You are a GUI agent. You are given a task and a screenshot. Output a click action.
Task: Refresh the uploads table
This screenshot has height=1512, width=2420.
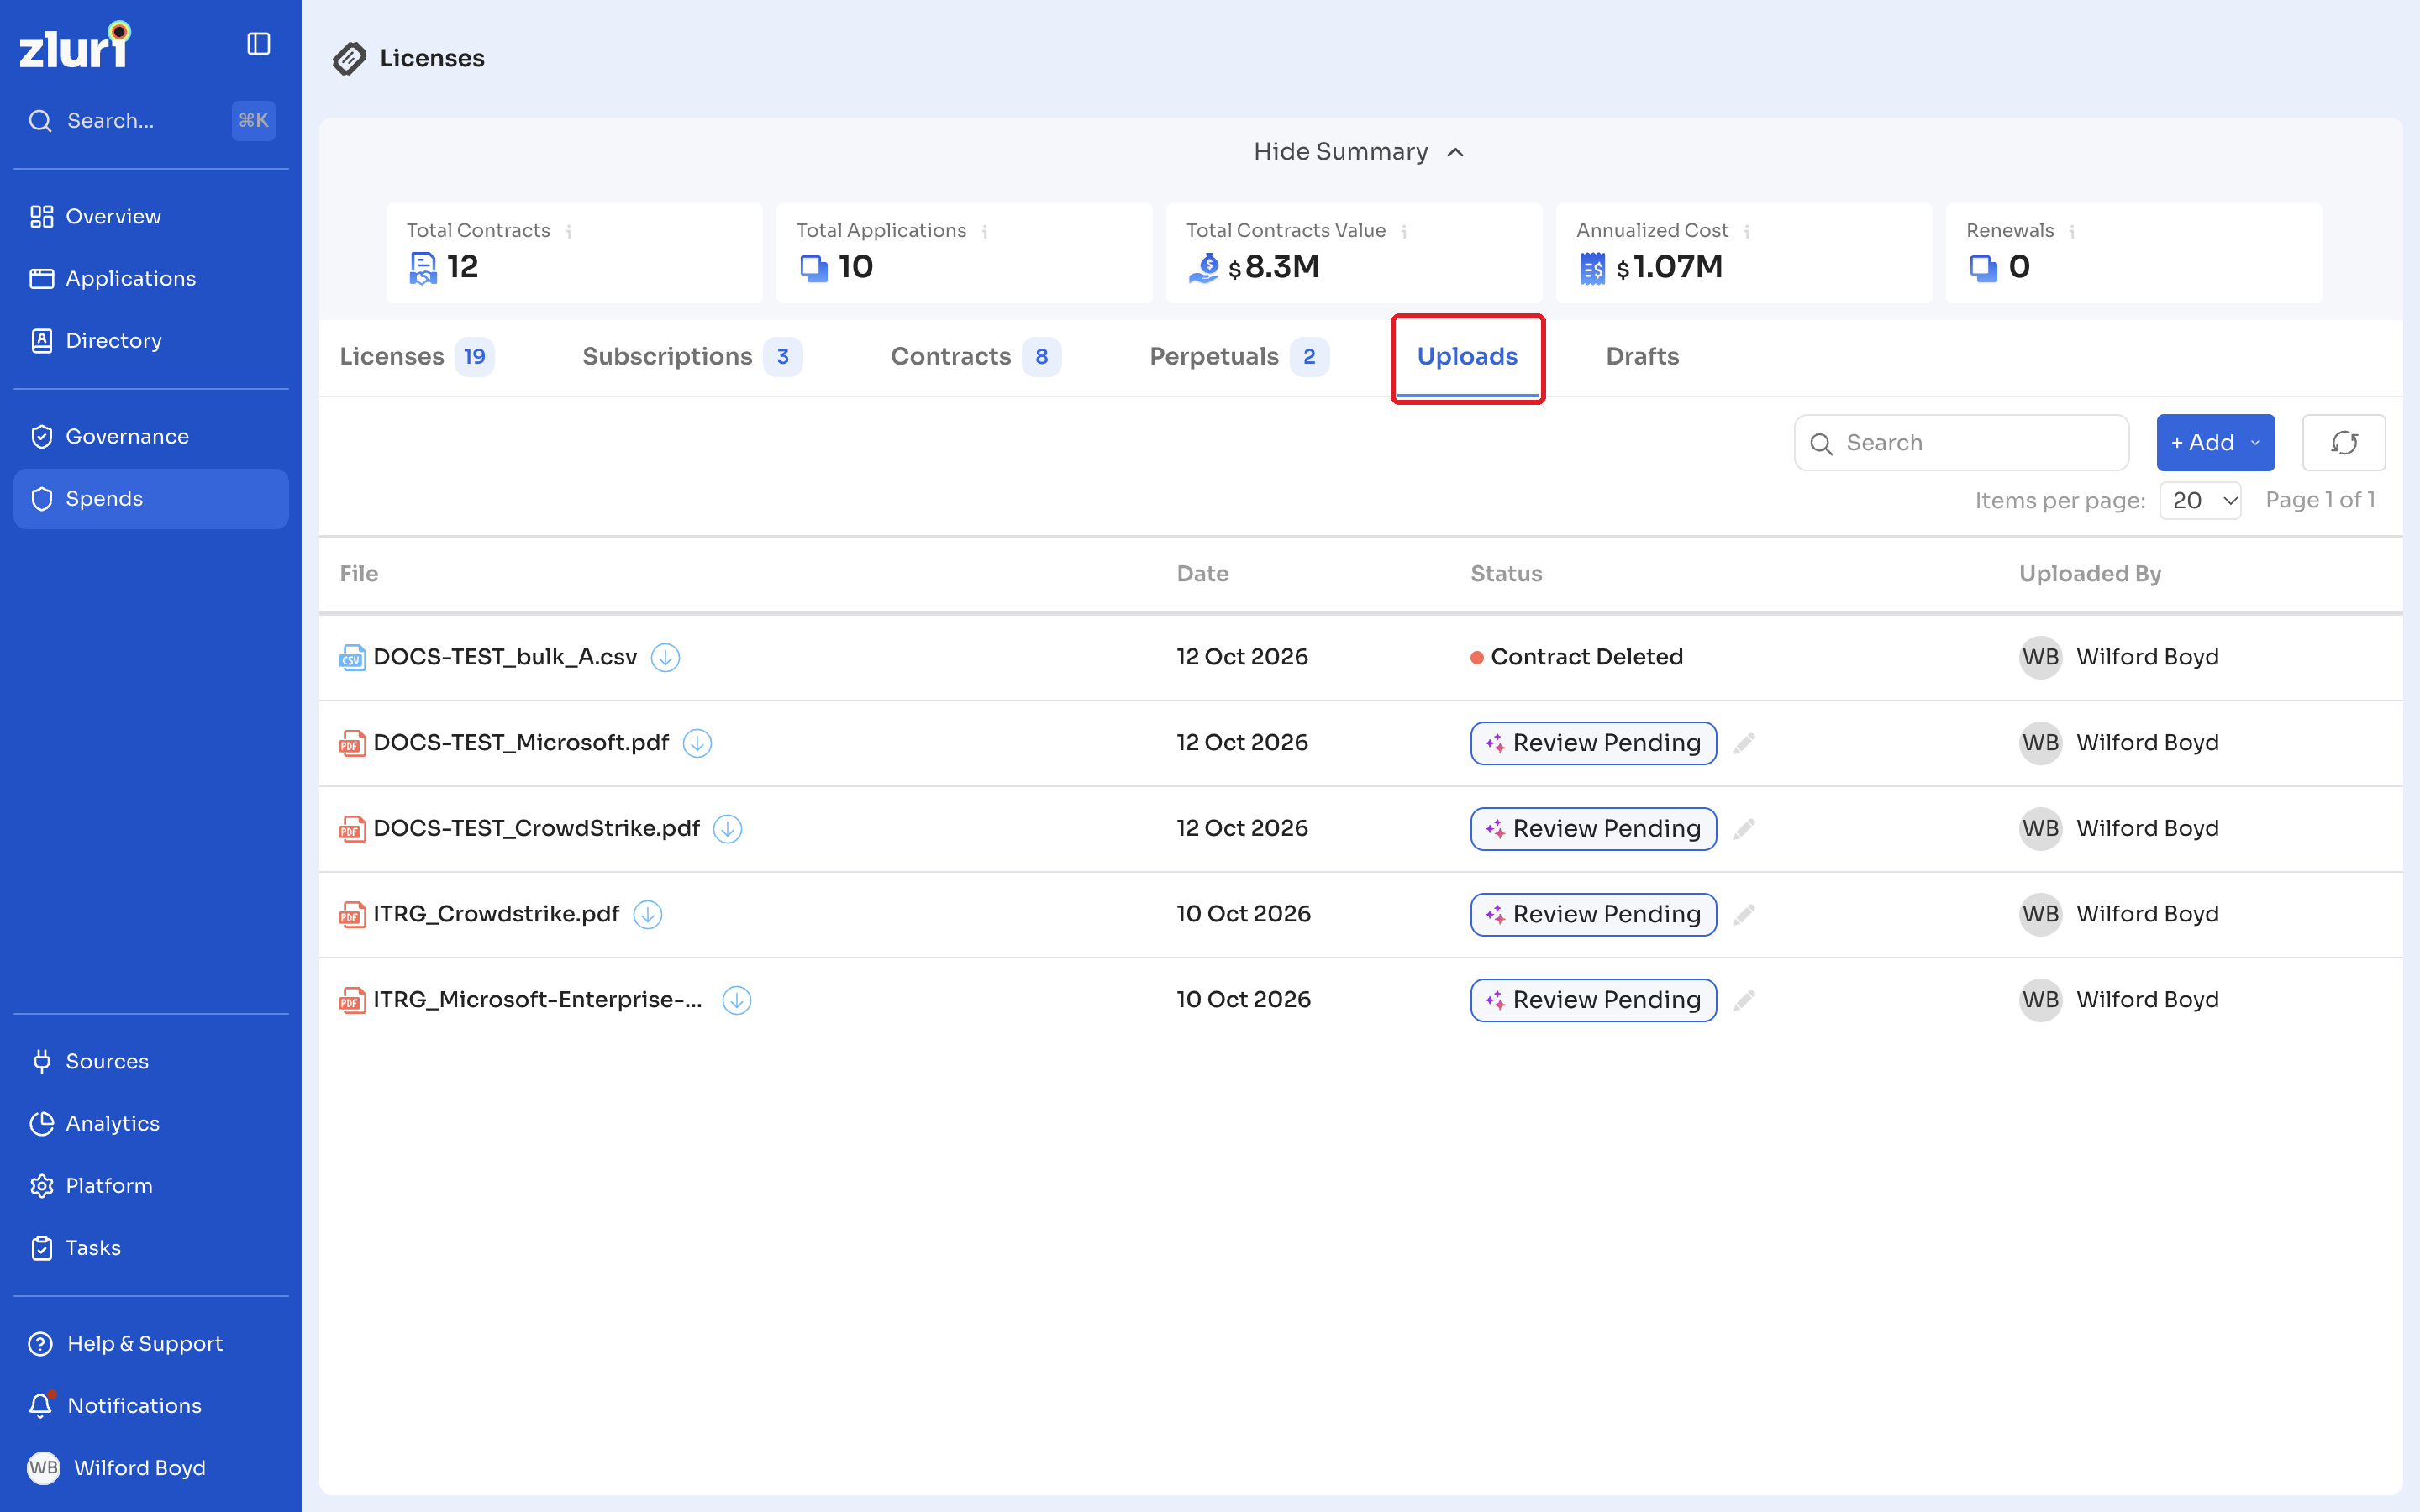click(2344, 443)
